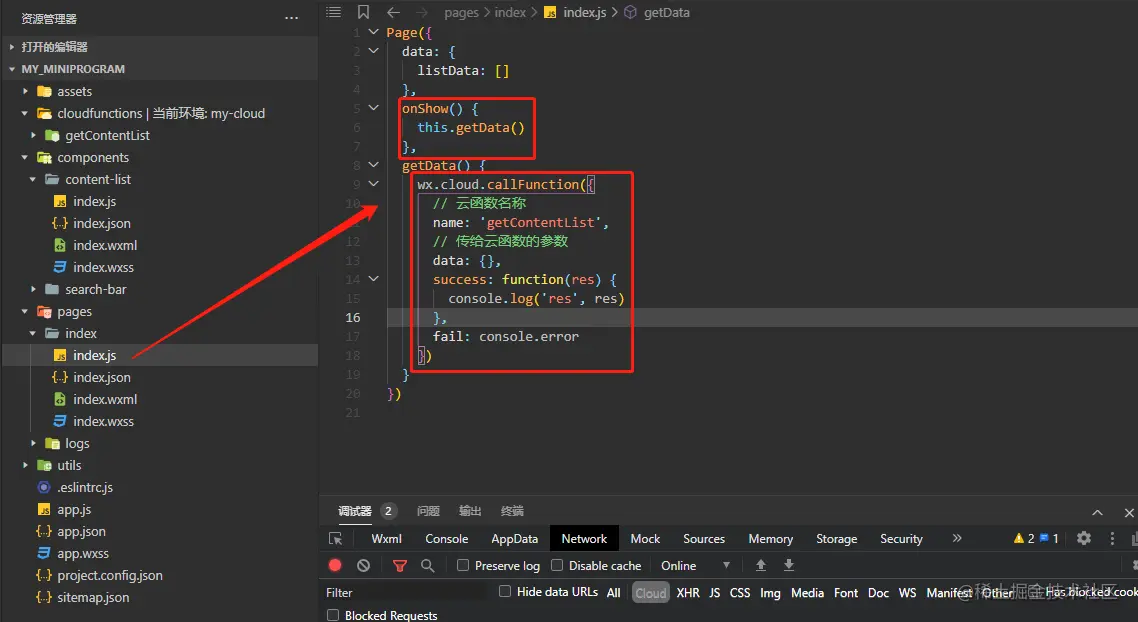Show more devtools tabs chevron
The image size is (1138, 622).
tap(957, 538)
